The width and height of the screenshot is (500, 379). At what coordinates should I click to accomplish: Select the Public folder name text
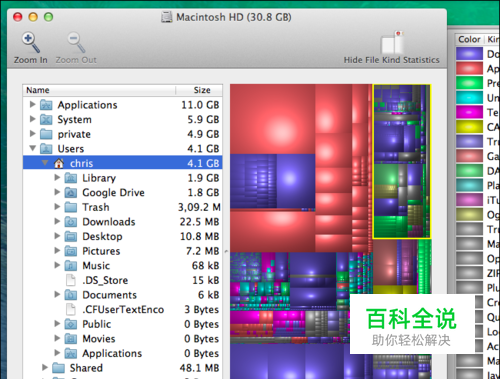(97, 324)
